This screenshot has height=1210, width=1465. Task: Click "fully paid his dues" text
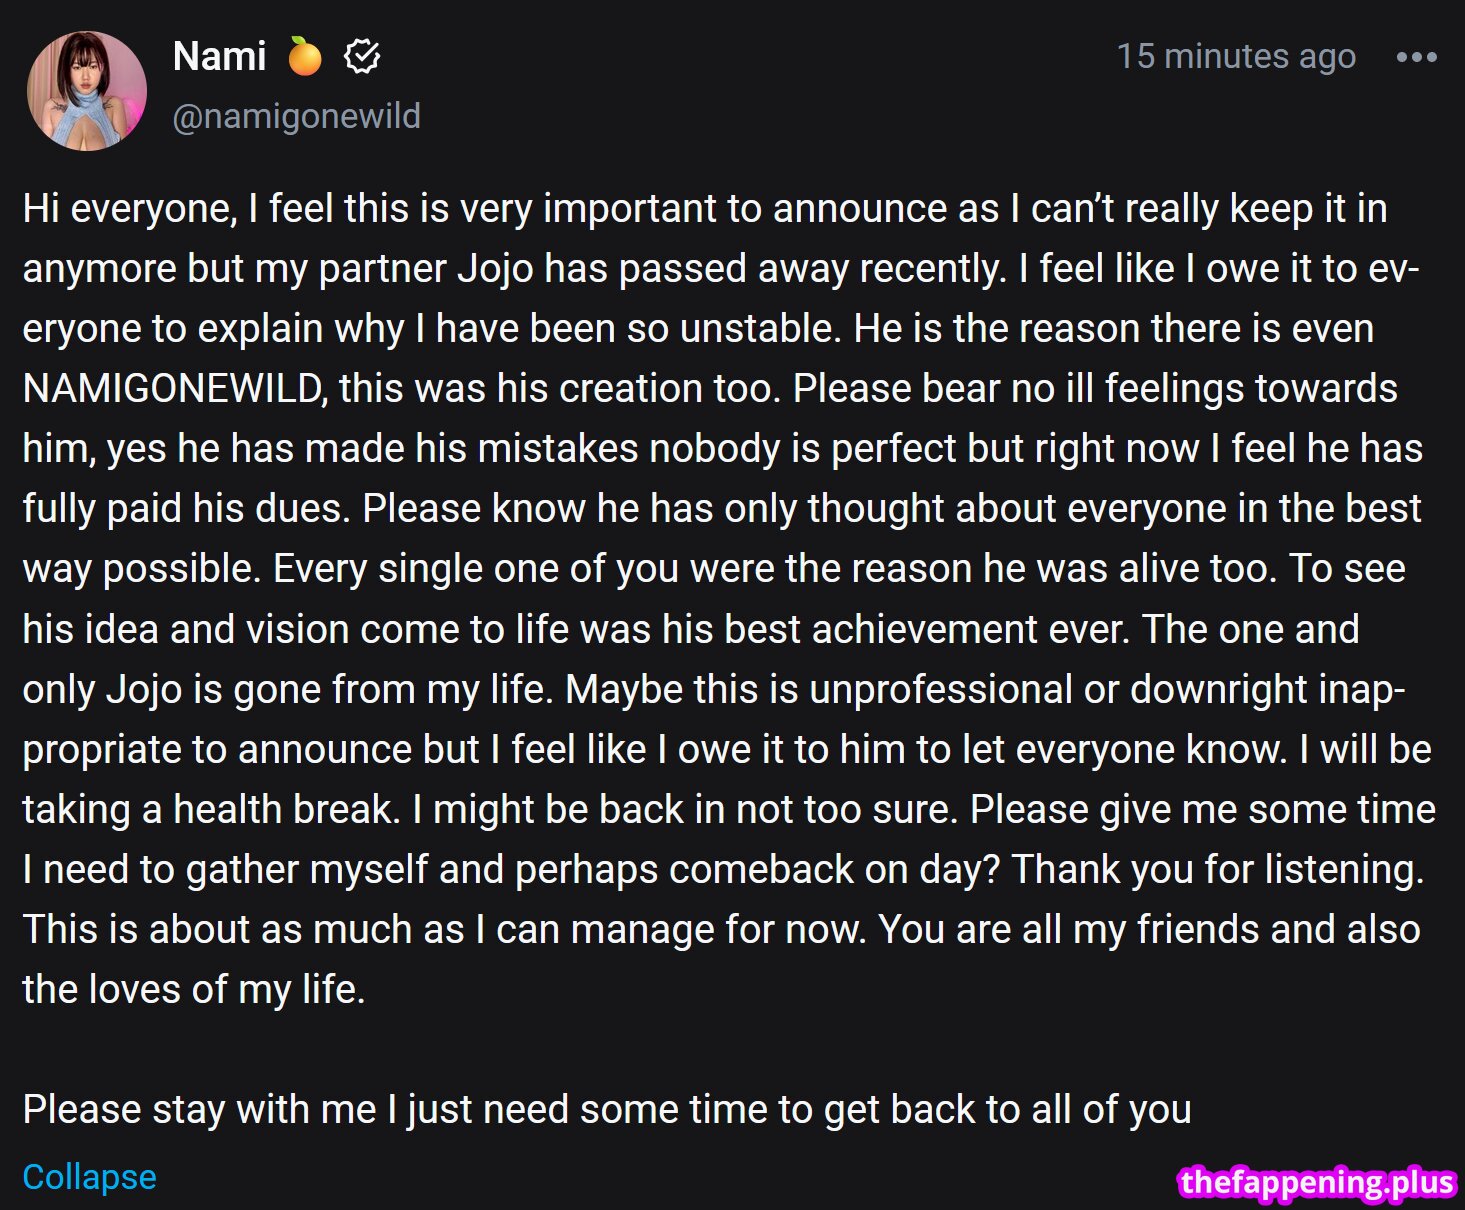pos(186,509)
